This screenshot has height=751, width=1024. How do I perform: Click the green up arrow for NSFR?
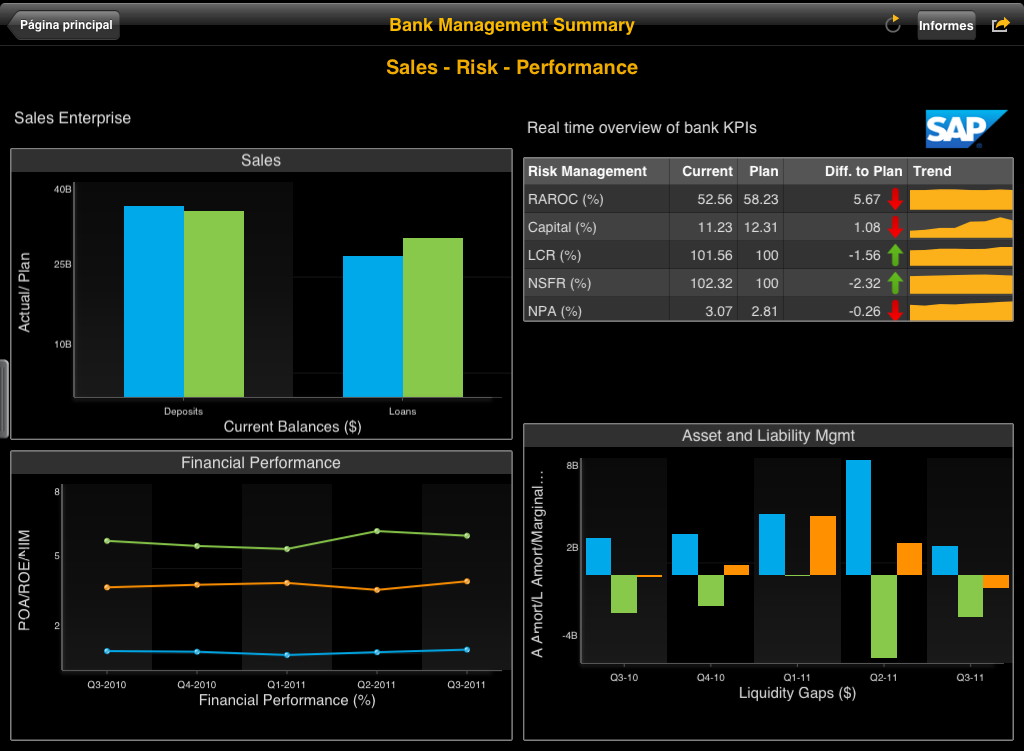(895, 283)
